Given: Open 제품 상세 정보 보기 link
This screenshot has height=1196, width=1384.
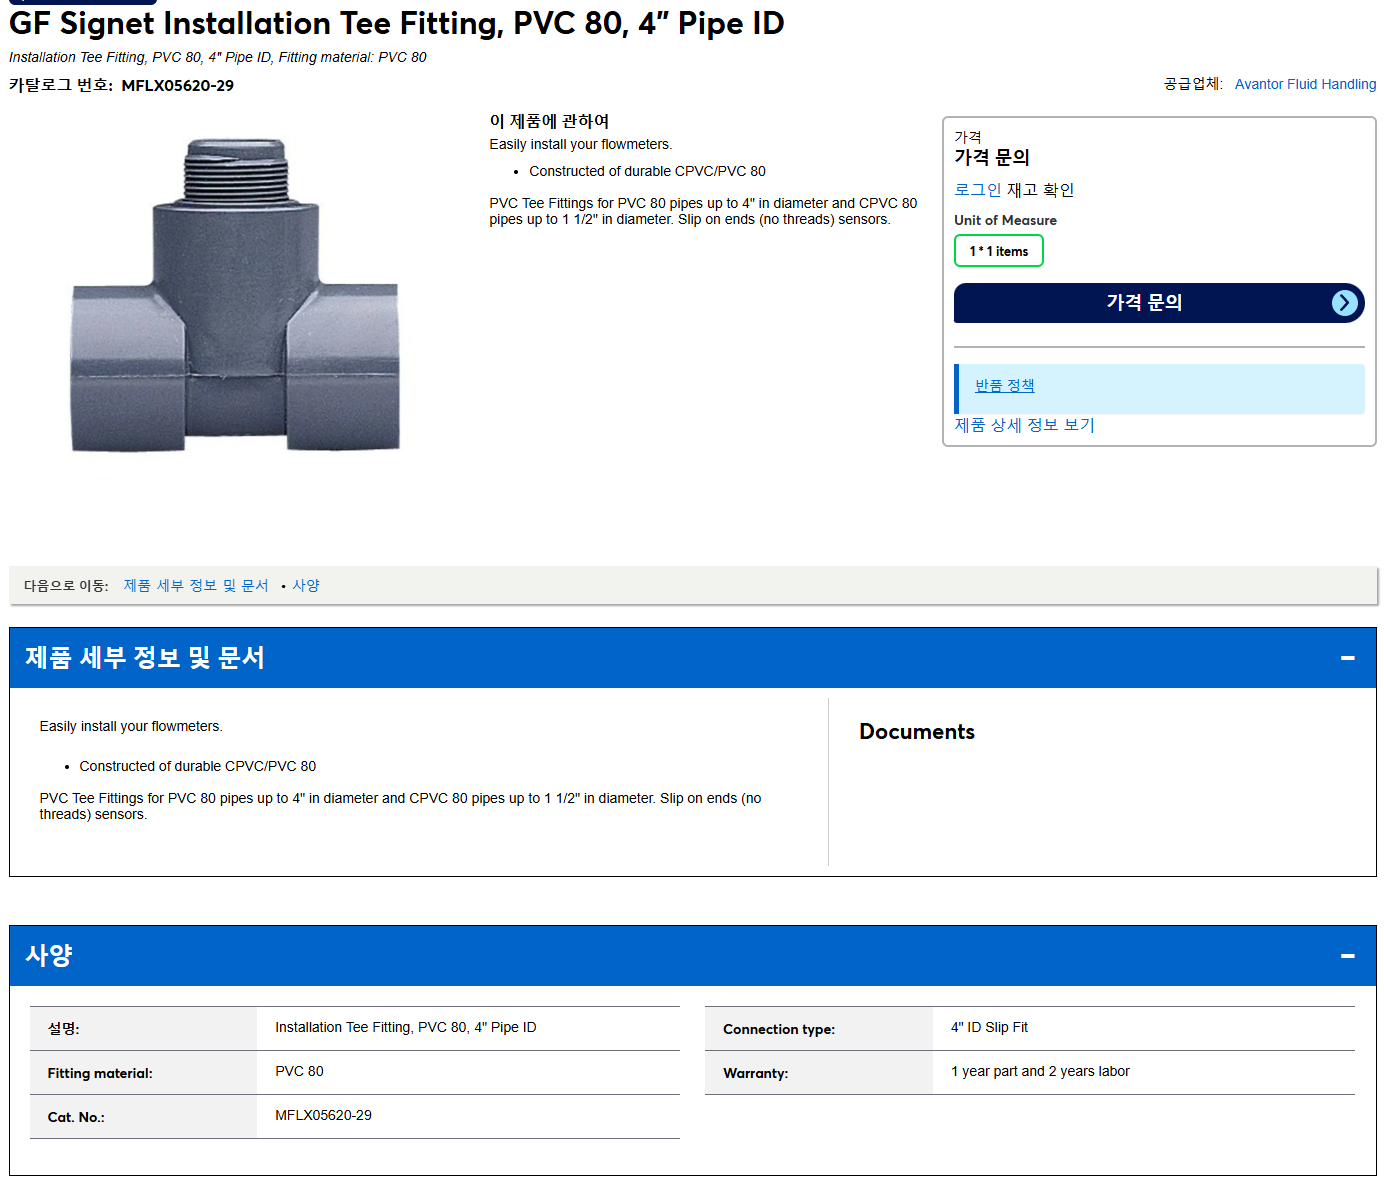Looking at the screenshot, I should [1024, 425].
